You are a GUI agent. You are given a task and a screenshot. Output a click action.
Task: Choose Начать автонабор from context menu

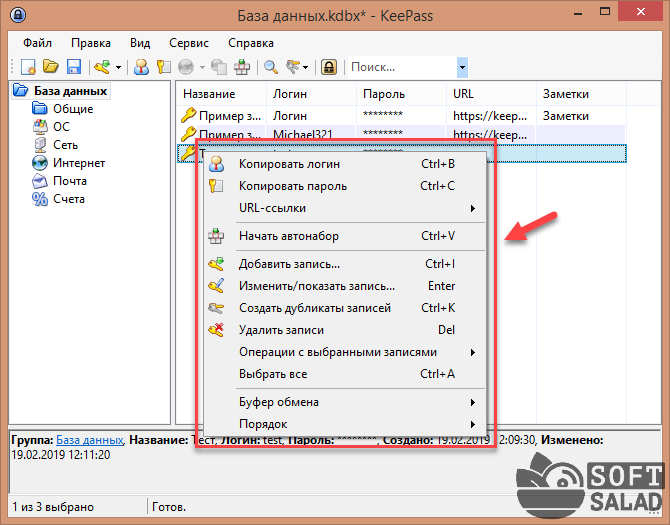pos(344,236)
